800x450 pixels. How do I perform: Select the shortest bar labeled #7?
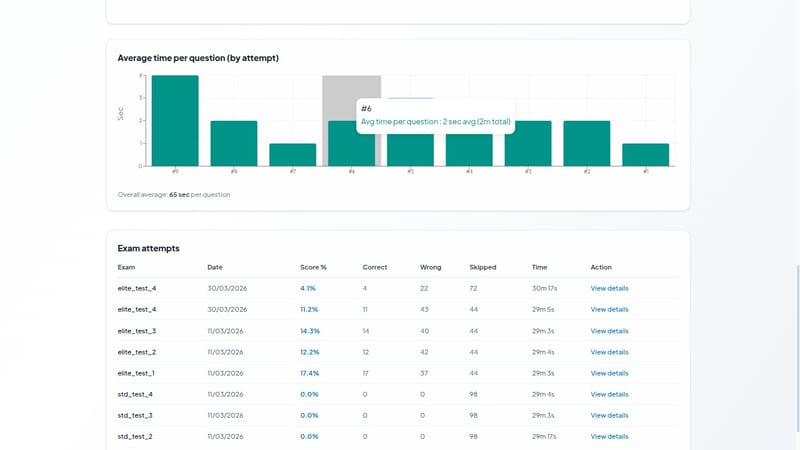click(x=293, y=155)
